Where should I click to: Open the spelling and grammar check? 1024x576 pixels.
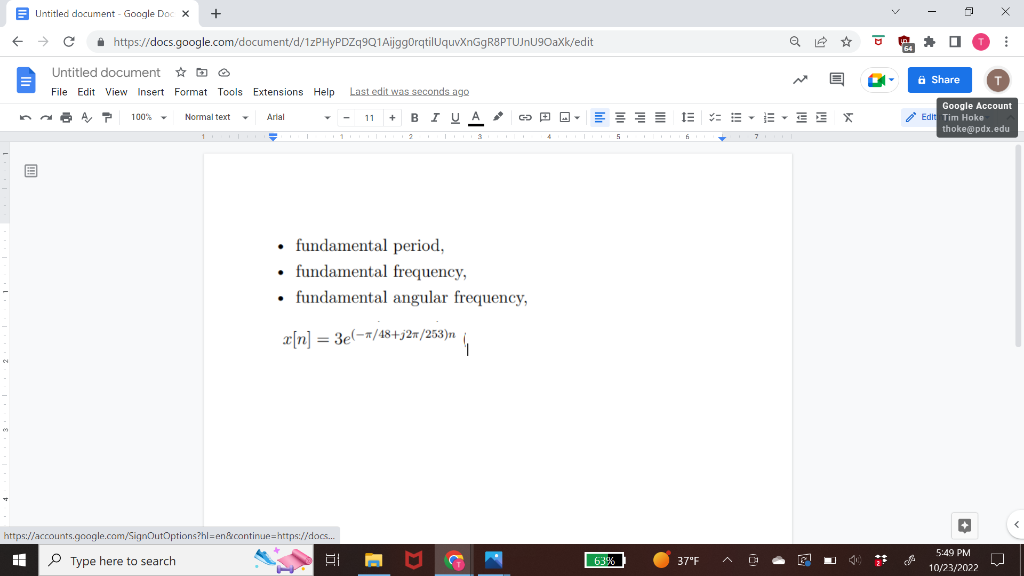pos(86,117)
